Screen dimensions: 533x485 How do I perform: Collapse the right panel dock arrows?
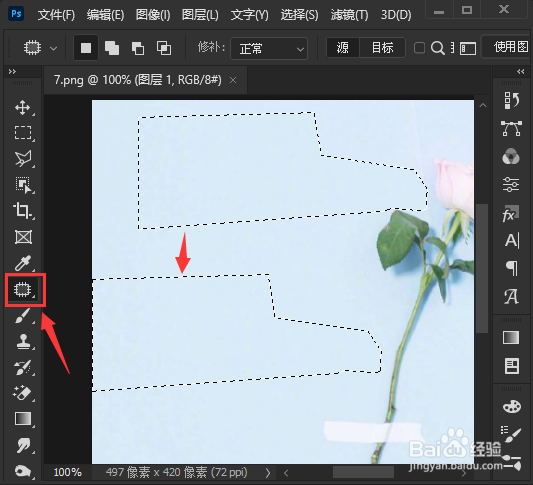(x=520, y=71)
